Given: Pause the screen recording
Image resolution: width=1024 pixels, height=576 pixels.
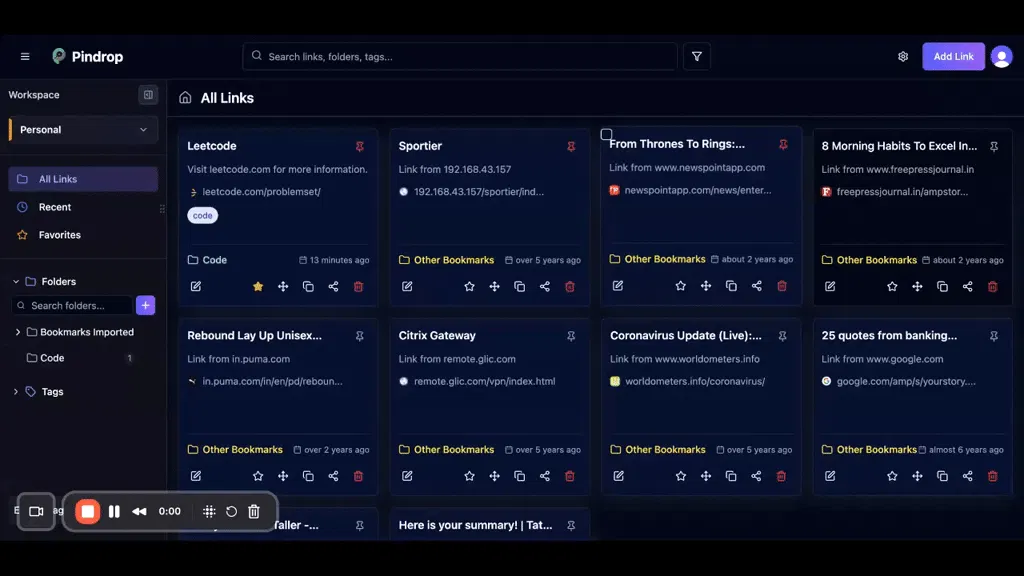Looking at the screenshot, I should 114,511.
